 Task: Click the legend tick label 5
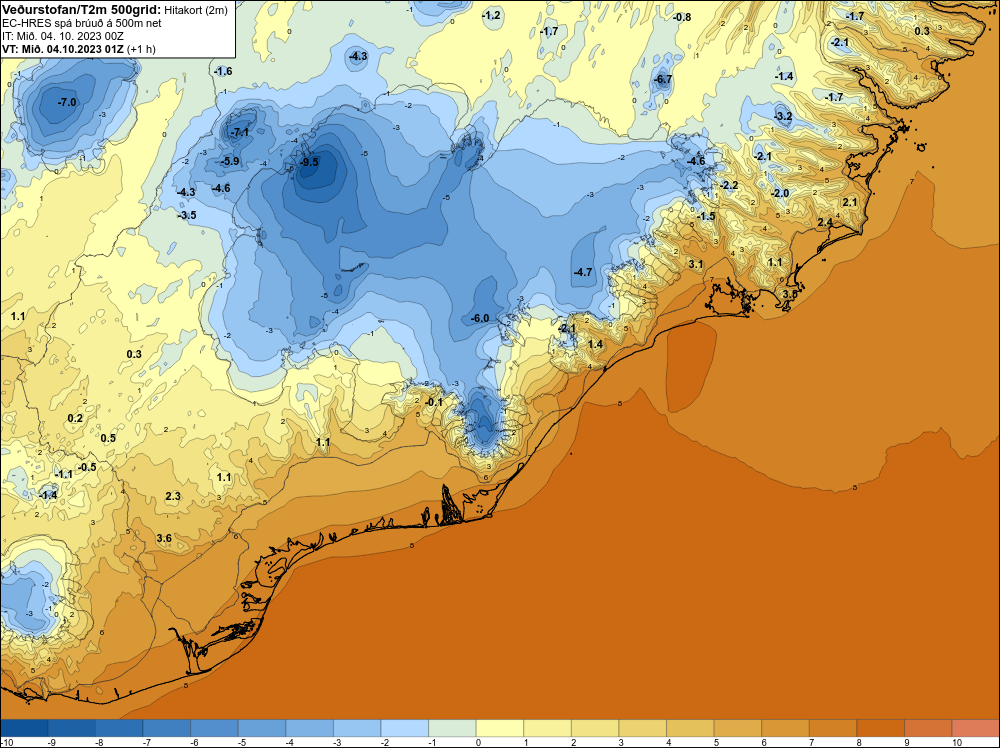(x=716, y=742)
